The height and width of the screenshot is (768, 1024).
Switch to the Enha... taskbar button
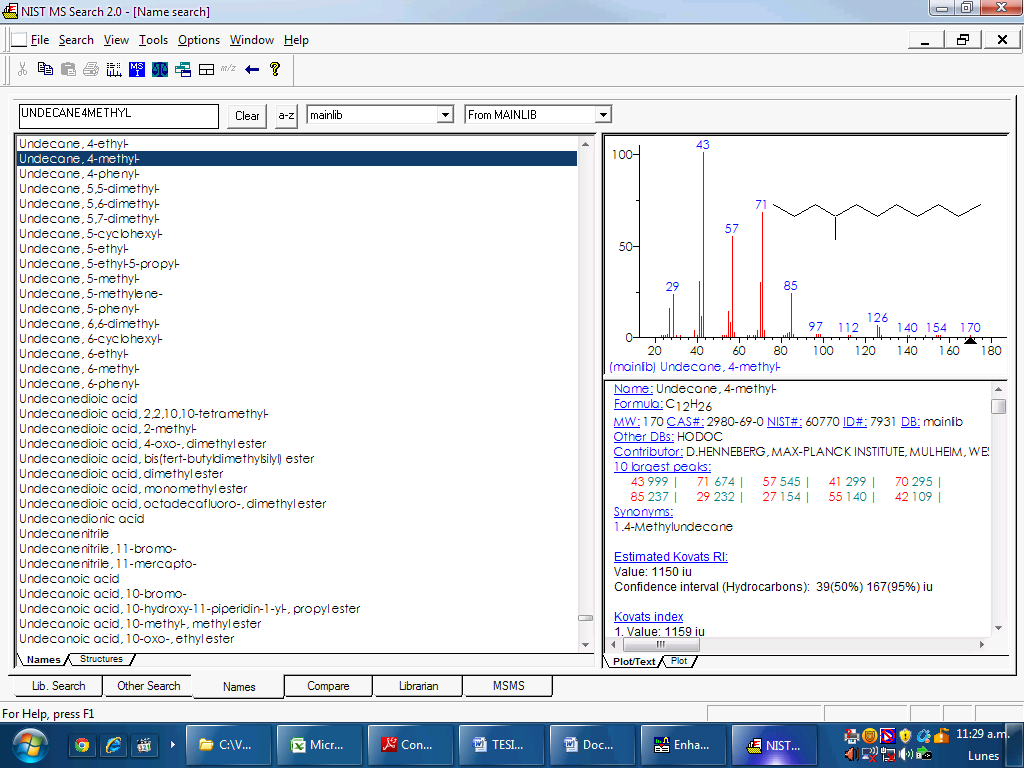point(682,745)
